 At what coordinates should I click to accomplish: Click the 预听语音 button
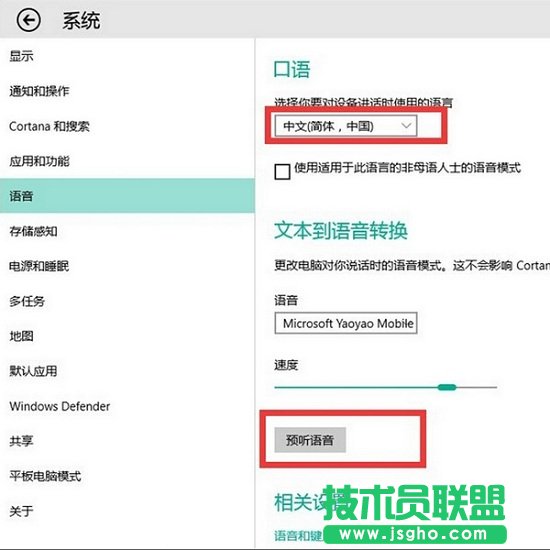coord(310,440)
